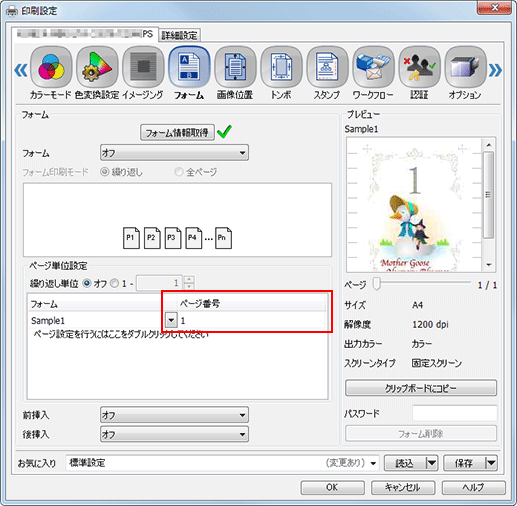
Task: Open arrow beside 保存 button
Action: point(491,463)
